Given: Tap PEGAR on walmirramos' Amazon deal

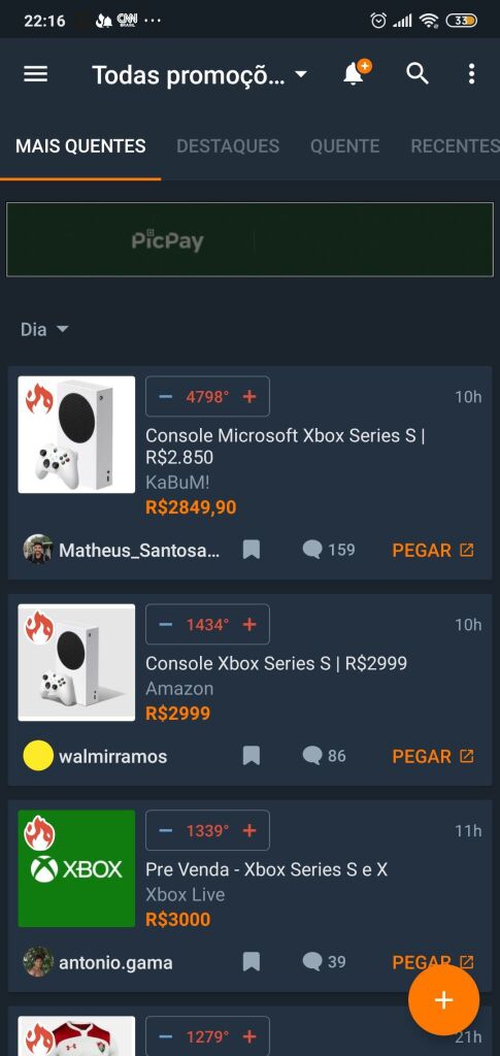Looking at the screenshot, I should (x=433, y=756).
